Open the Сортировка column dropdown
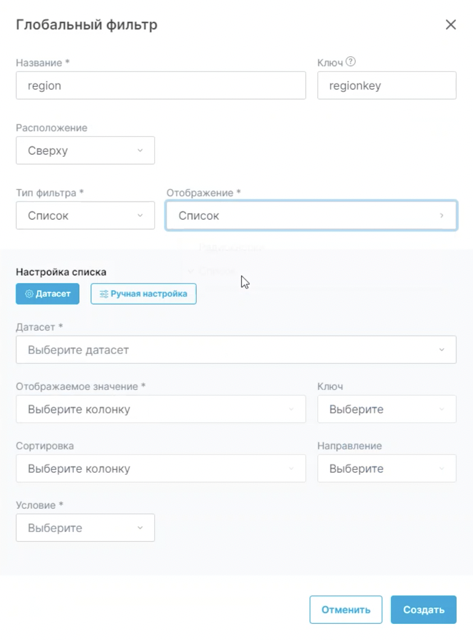The width and height of the screenshot is (473, 640). [161, 469]
